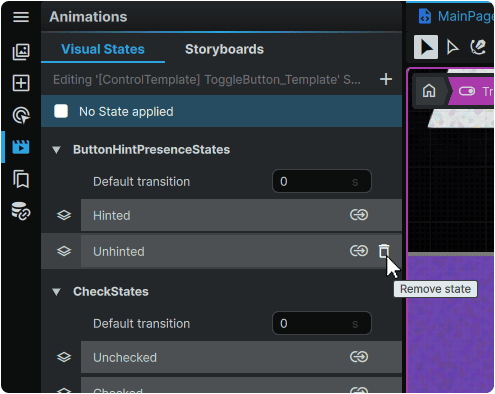This screenshot has height=394, width=495.
Task: Remove the Unhinted state with trash icon
Action: (384, 251)
